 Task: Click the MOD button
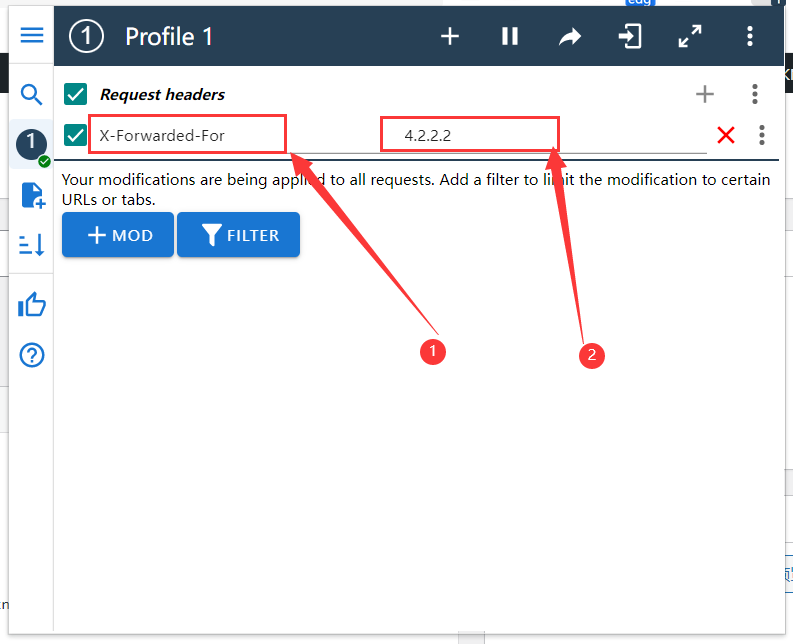[118, 235]
